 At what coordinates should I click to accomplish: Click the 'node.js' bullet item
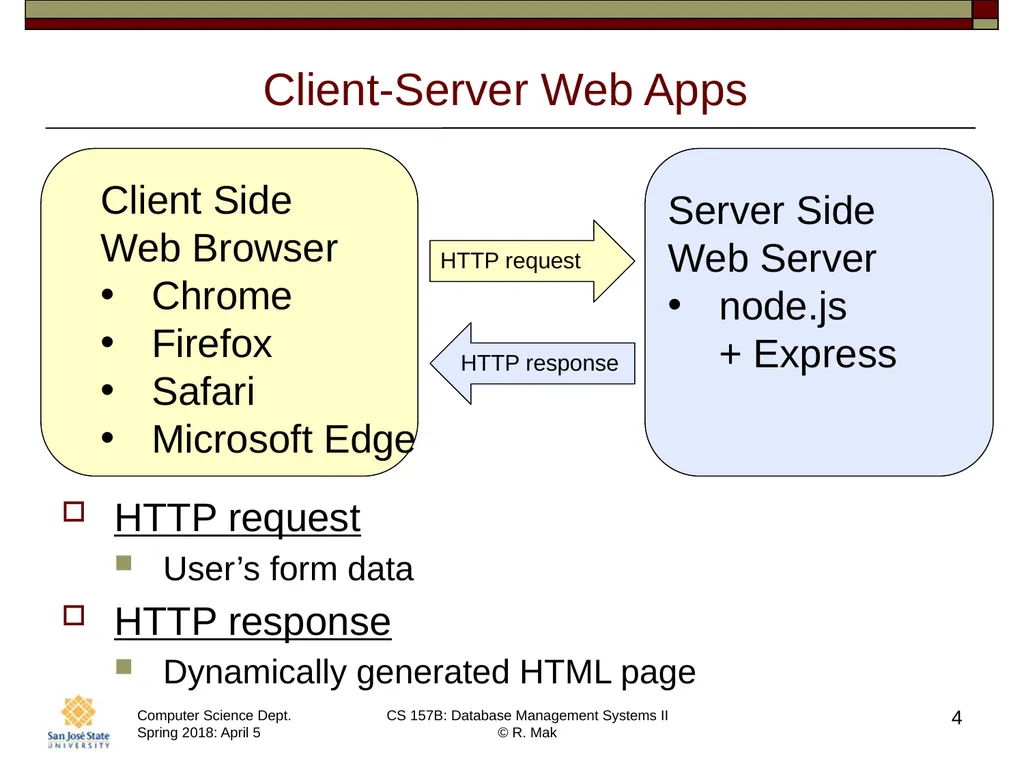pos(782,306)
